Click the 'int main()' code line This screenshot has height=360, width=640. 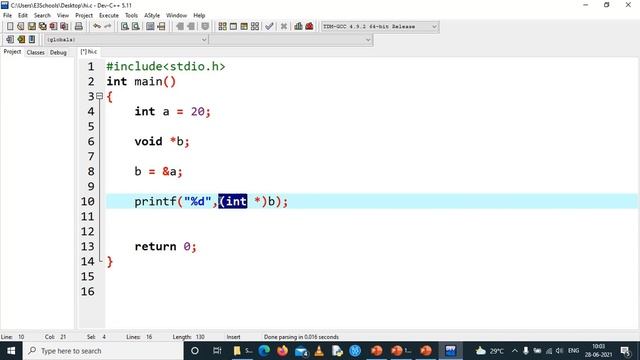141,82
